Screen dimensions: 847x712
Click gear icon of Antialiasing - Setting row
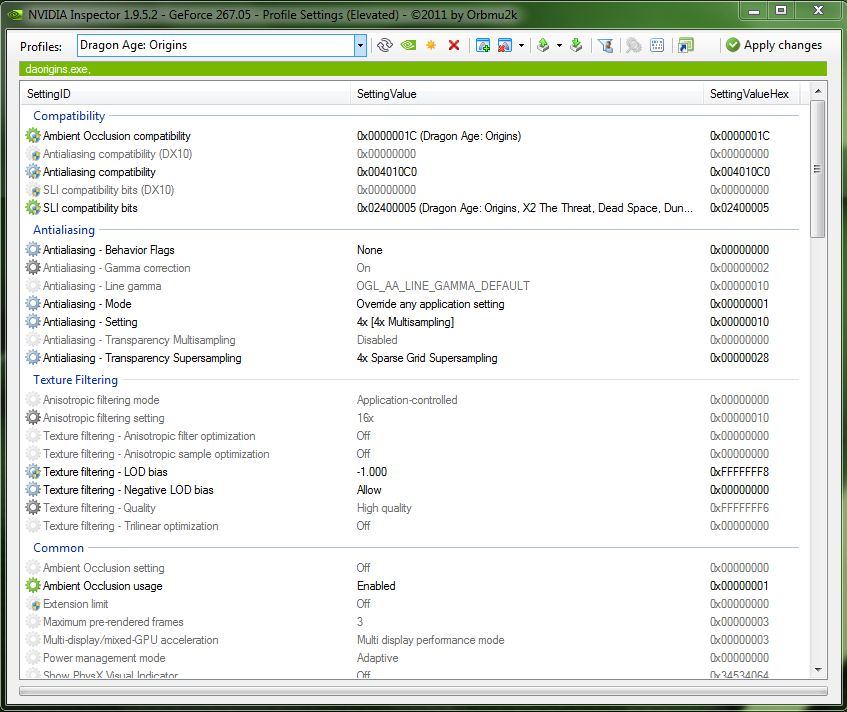tap(33, 322)
